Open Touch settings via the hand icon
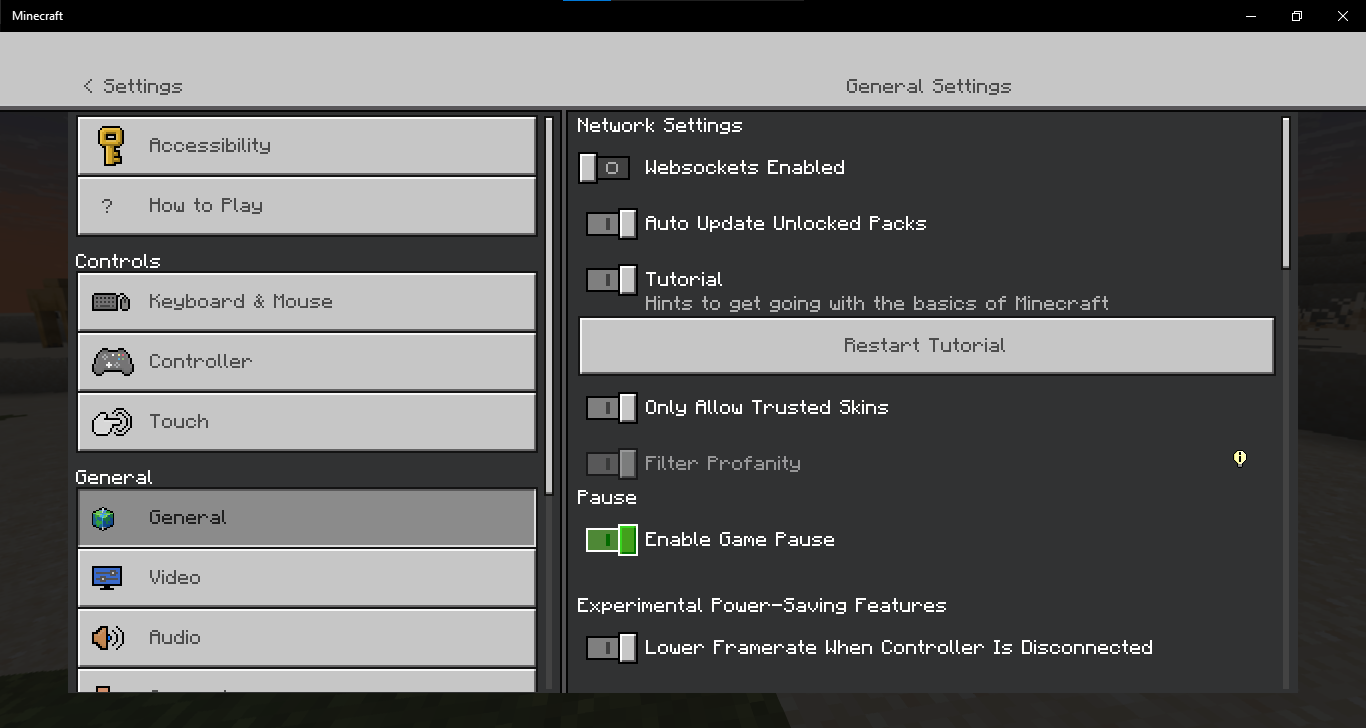The width and height of the screenshot is (1366, 728). pos(111,422)
